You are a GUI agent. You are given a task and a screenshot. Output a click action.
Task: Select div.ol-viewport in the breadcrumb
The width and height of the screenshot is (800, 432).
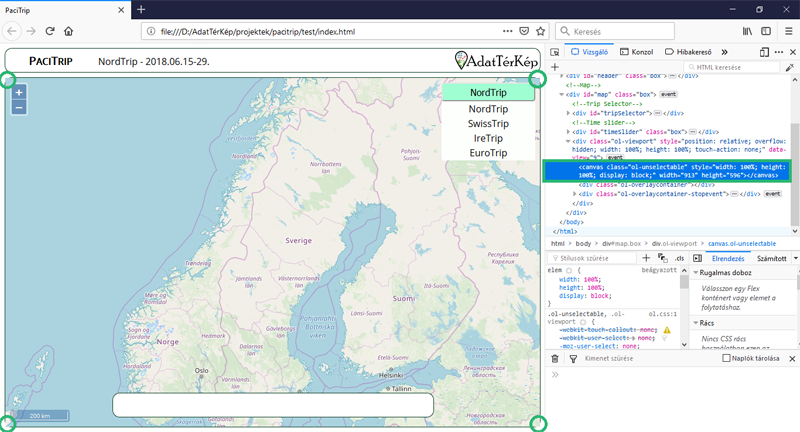pyautogui.click(x=674, y=244)
